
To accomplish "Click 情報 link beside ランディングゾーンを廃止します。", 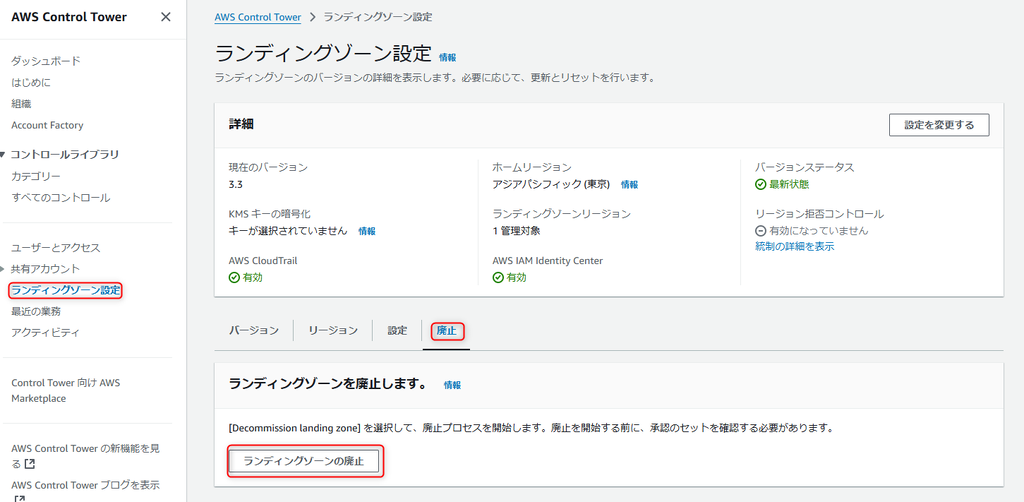I will [452, 385].
